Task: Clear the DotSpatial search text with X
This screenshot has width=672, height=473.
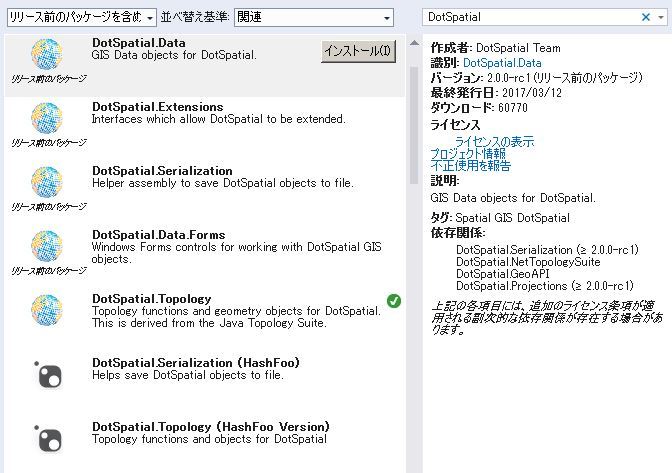Action: click(645, 17)
